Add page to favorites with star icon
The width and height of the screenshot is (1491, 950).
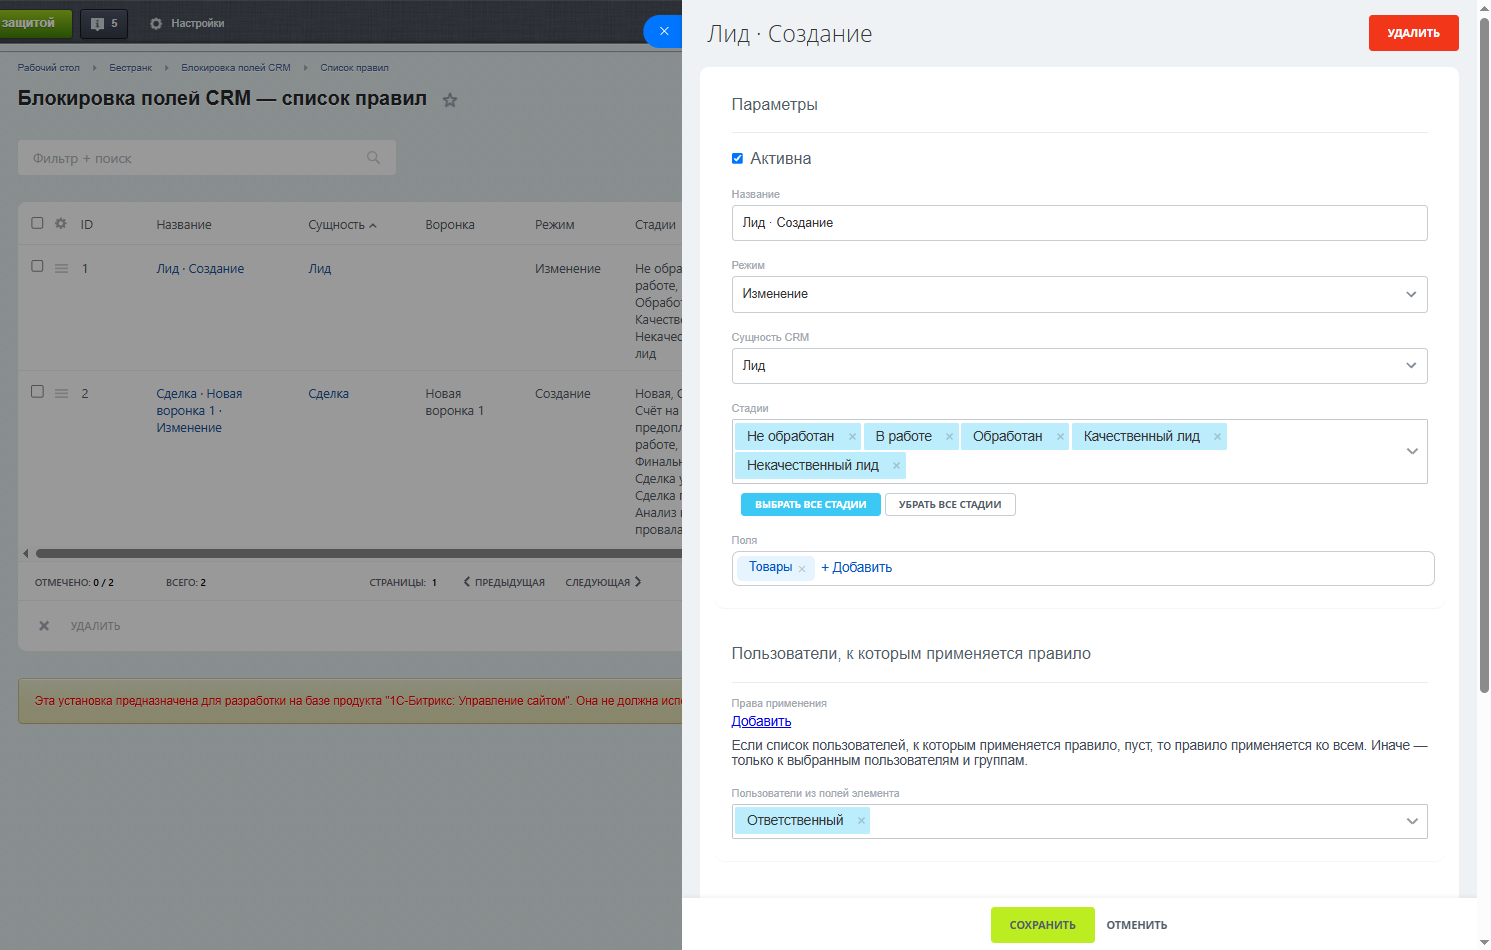coord(450,100)
